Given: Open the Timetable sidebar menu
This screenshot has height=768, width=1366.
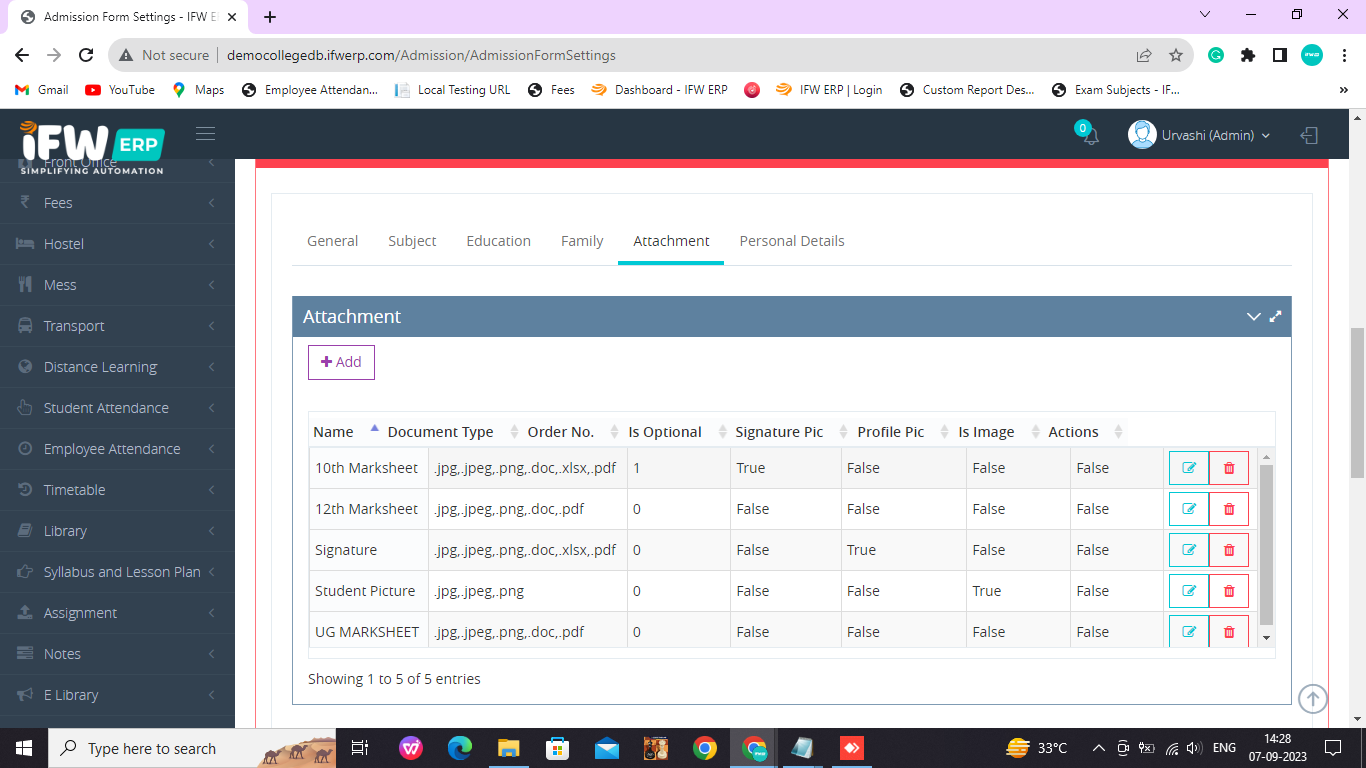Looking at the screenshot, I should (117, 489).
